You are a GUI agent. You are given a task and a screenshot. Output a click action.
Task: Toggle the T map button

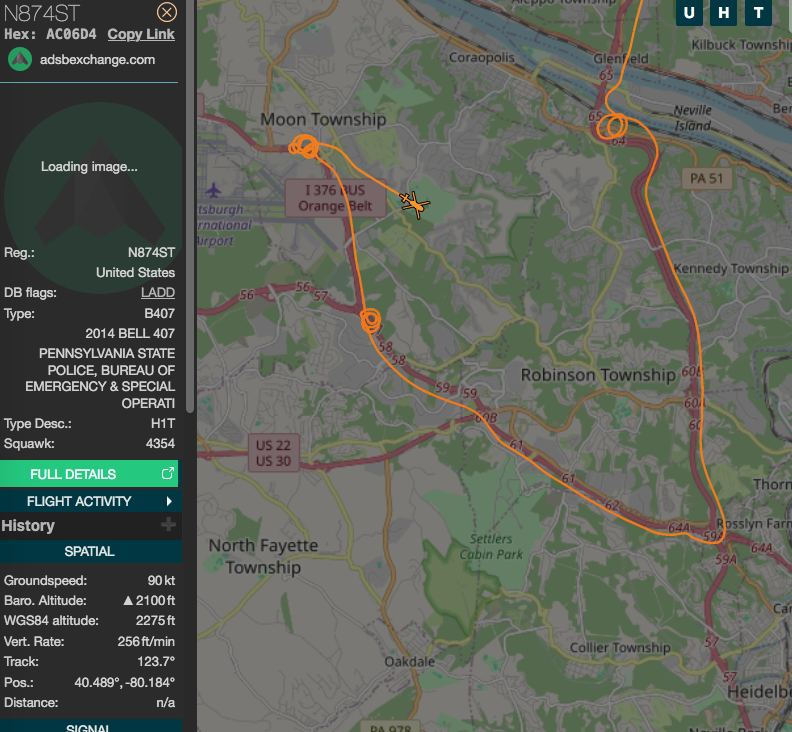(758, 12)
